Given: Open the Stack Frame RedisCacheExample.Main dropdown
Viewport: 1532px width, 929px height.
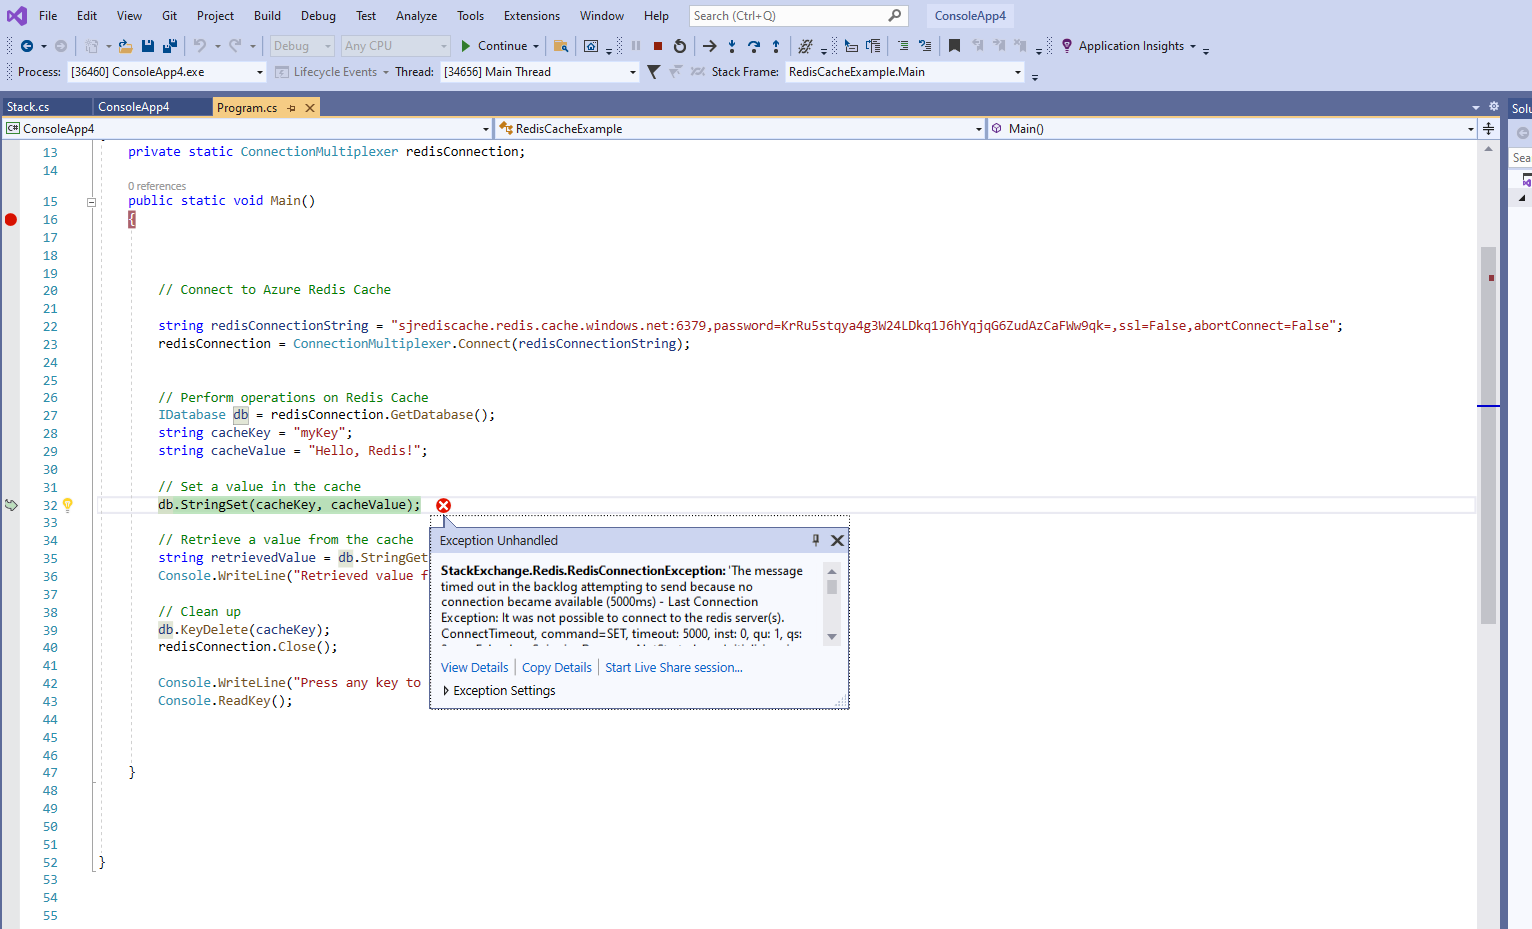Looking at the screenshot, I should pos(905,72).
